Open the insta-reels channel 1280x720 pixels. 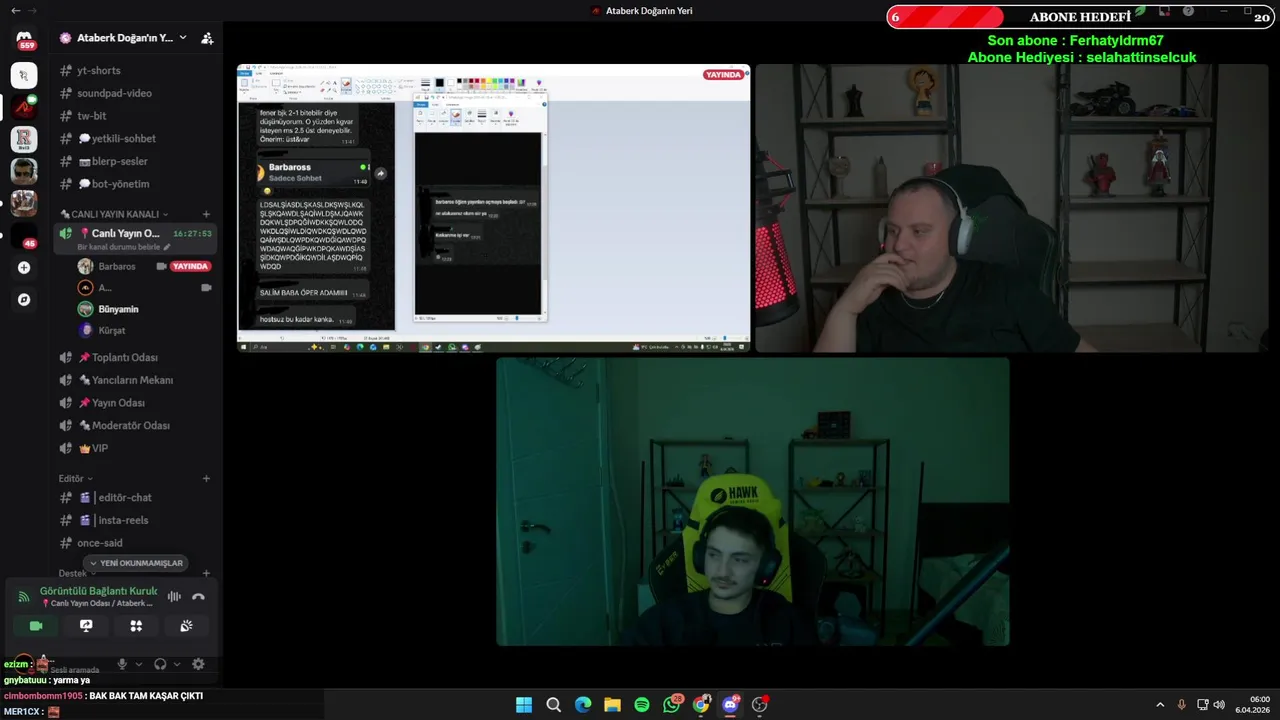click(135, 520)
